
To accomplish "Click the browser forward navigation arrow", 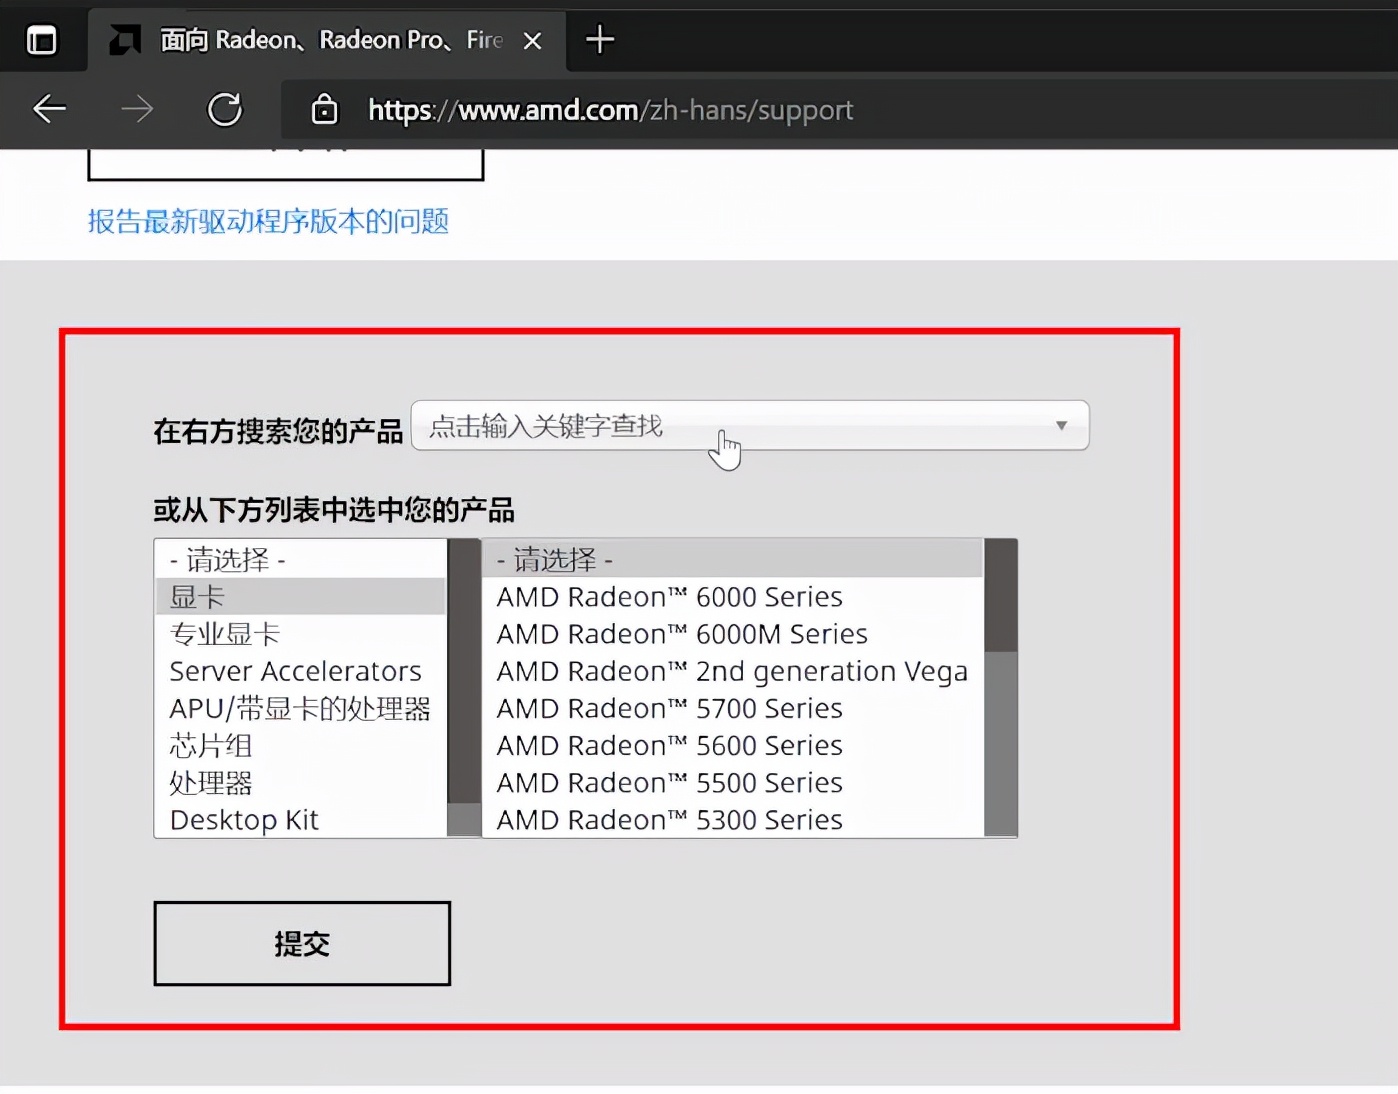I will point(137,110).
